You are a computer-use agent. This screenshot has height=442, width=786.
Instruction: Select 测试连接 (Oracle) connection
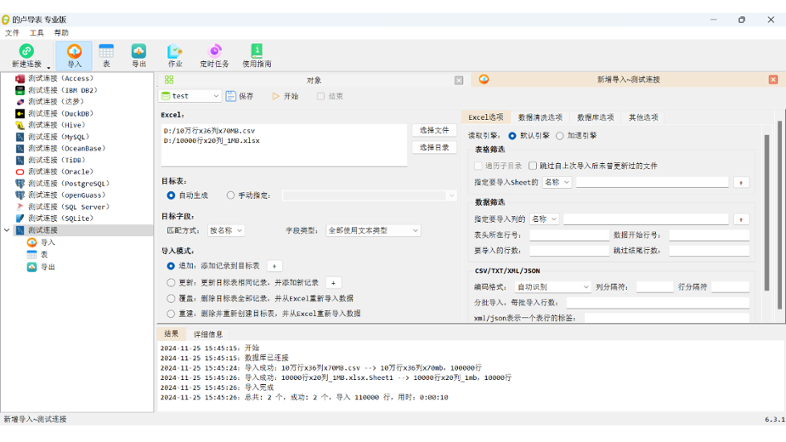61,172
